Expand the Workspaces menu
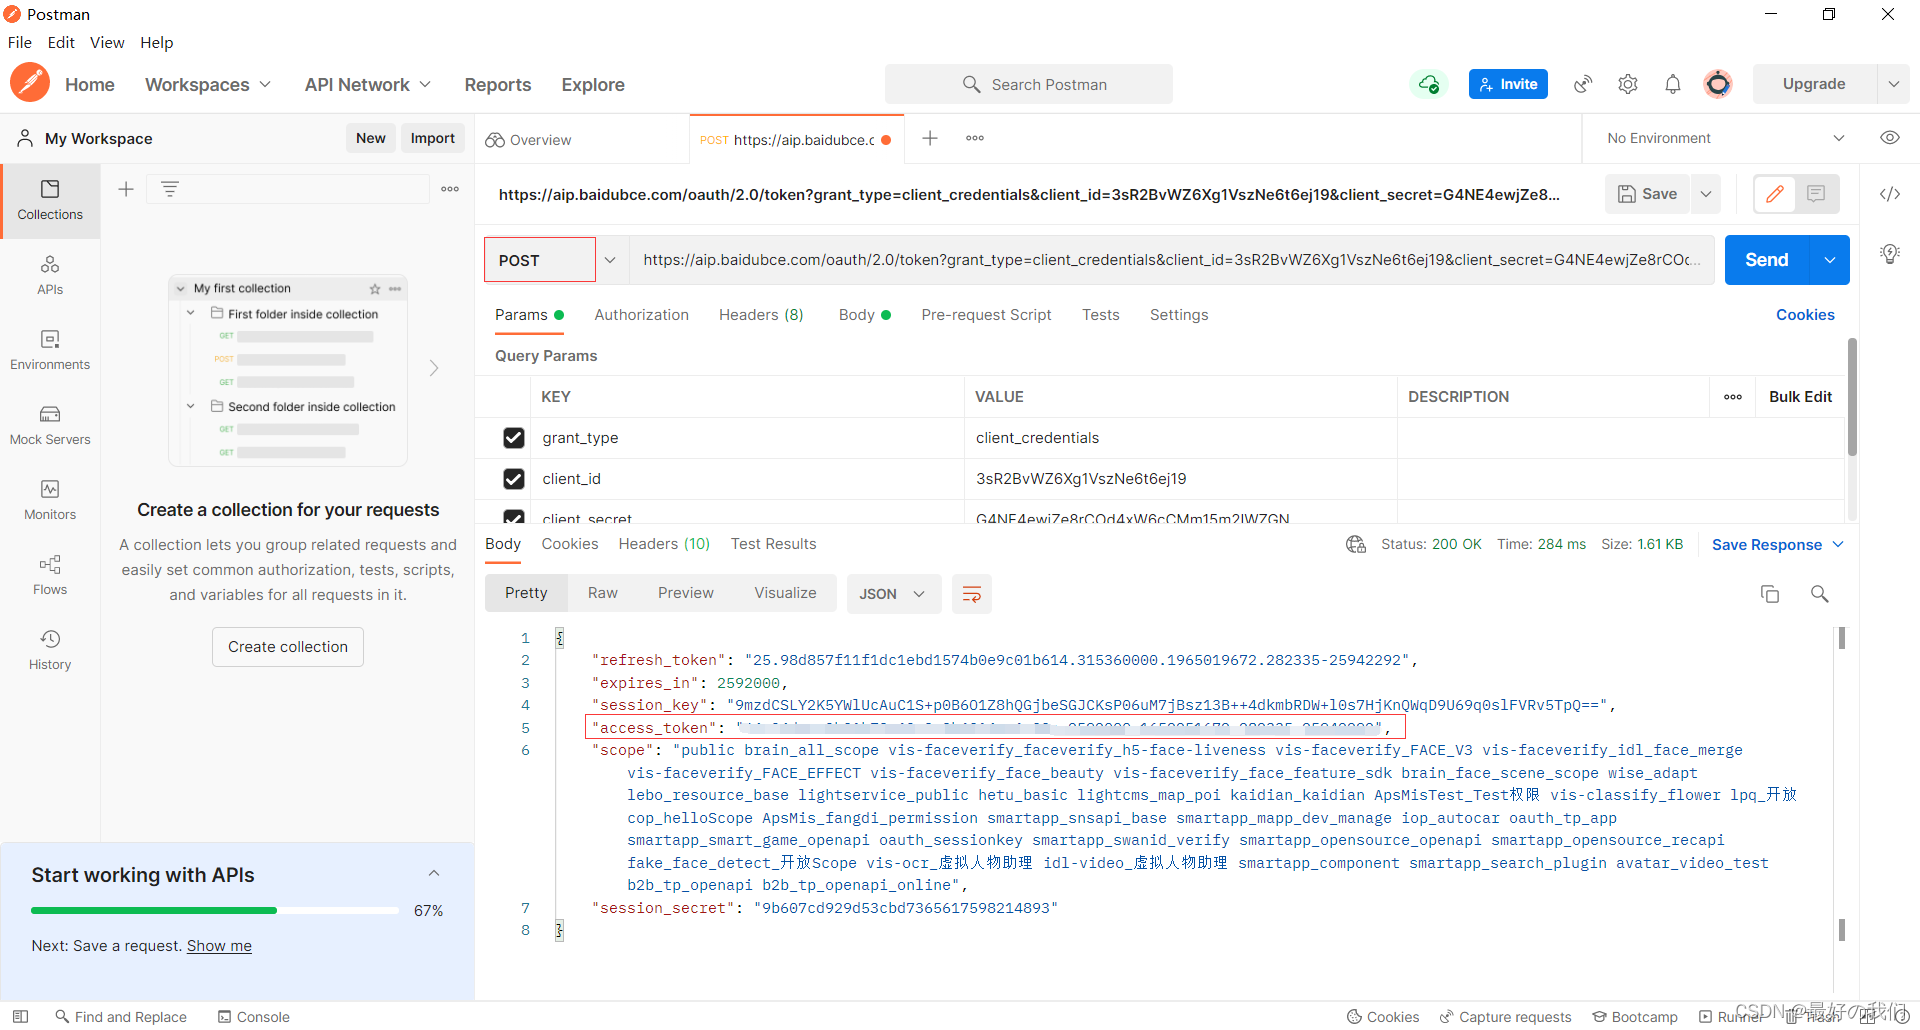The image size is (1920, 1030). coord(208,85)
